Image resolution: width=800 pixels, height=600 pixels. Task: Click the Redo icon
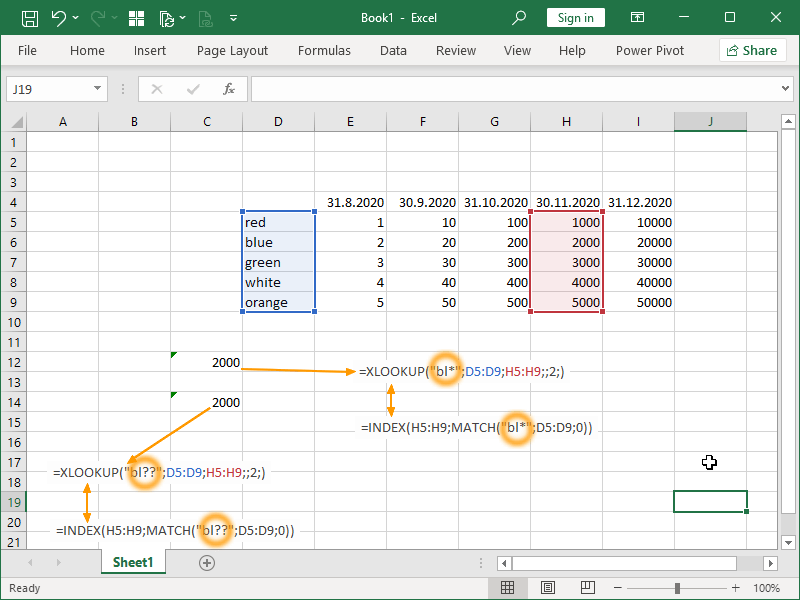point(97,17)
